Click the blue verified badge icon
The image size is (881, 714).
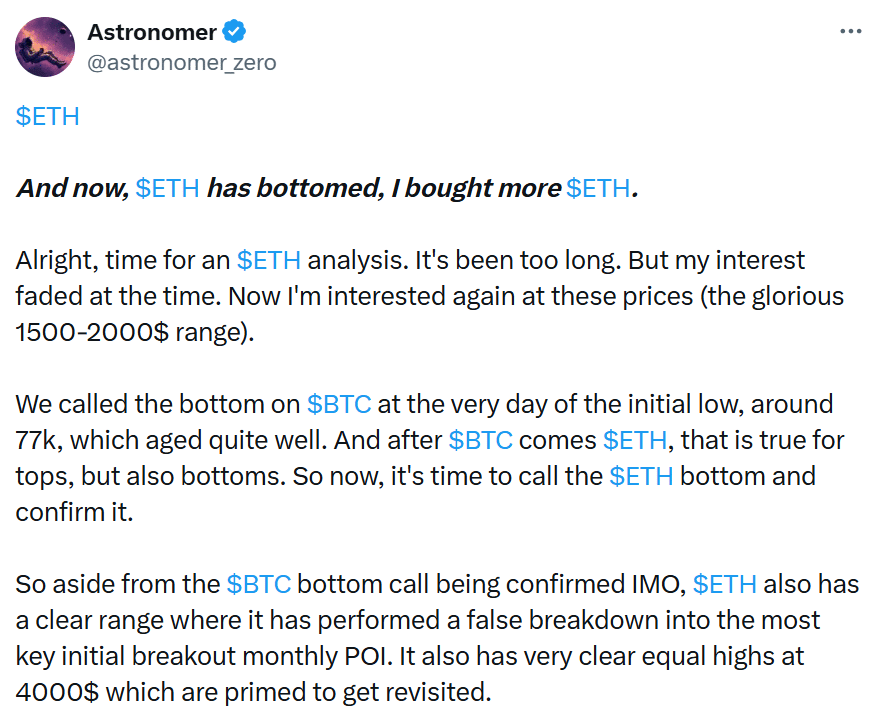pos(234,32)
